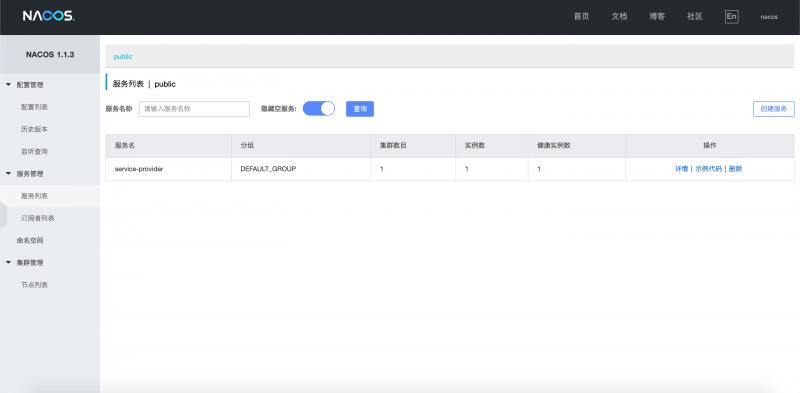Image resolution: width=800 pixels, height=393 pixels.
Task: Open 订阅者列表 in the sidebar
Action: point(38,218)
